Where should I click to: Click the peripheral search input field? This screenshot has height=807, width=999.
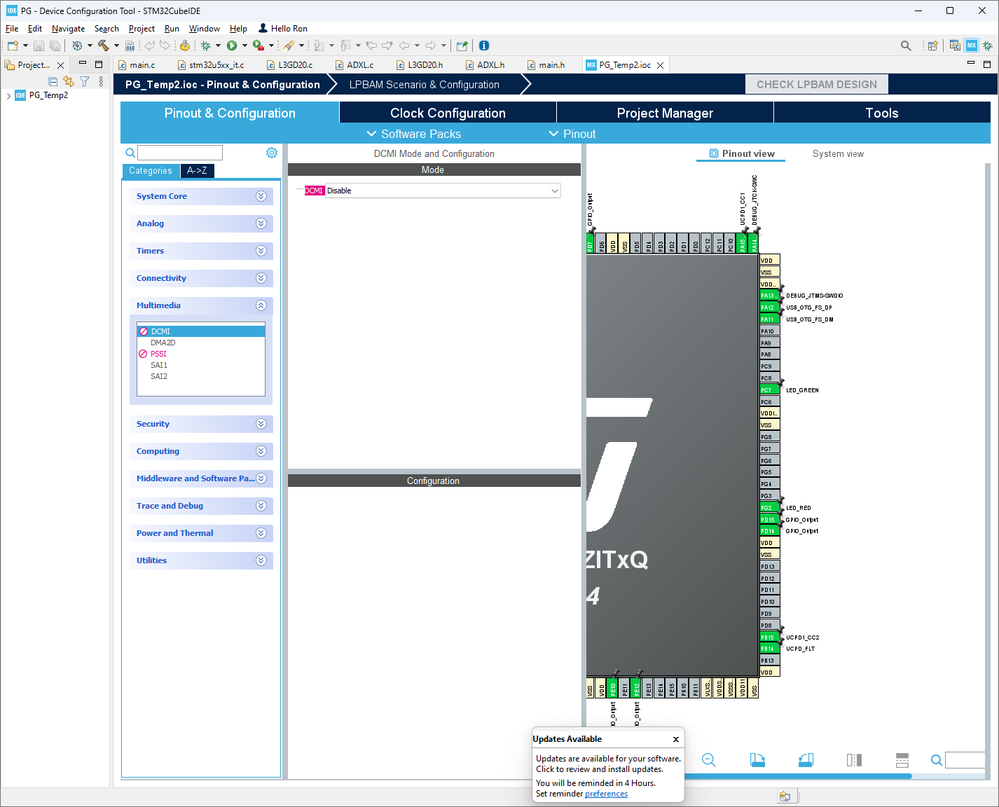pos(180,153)
